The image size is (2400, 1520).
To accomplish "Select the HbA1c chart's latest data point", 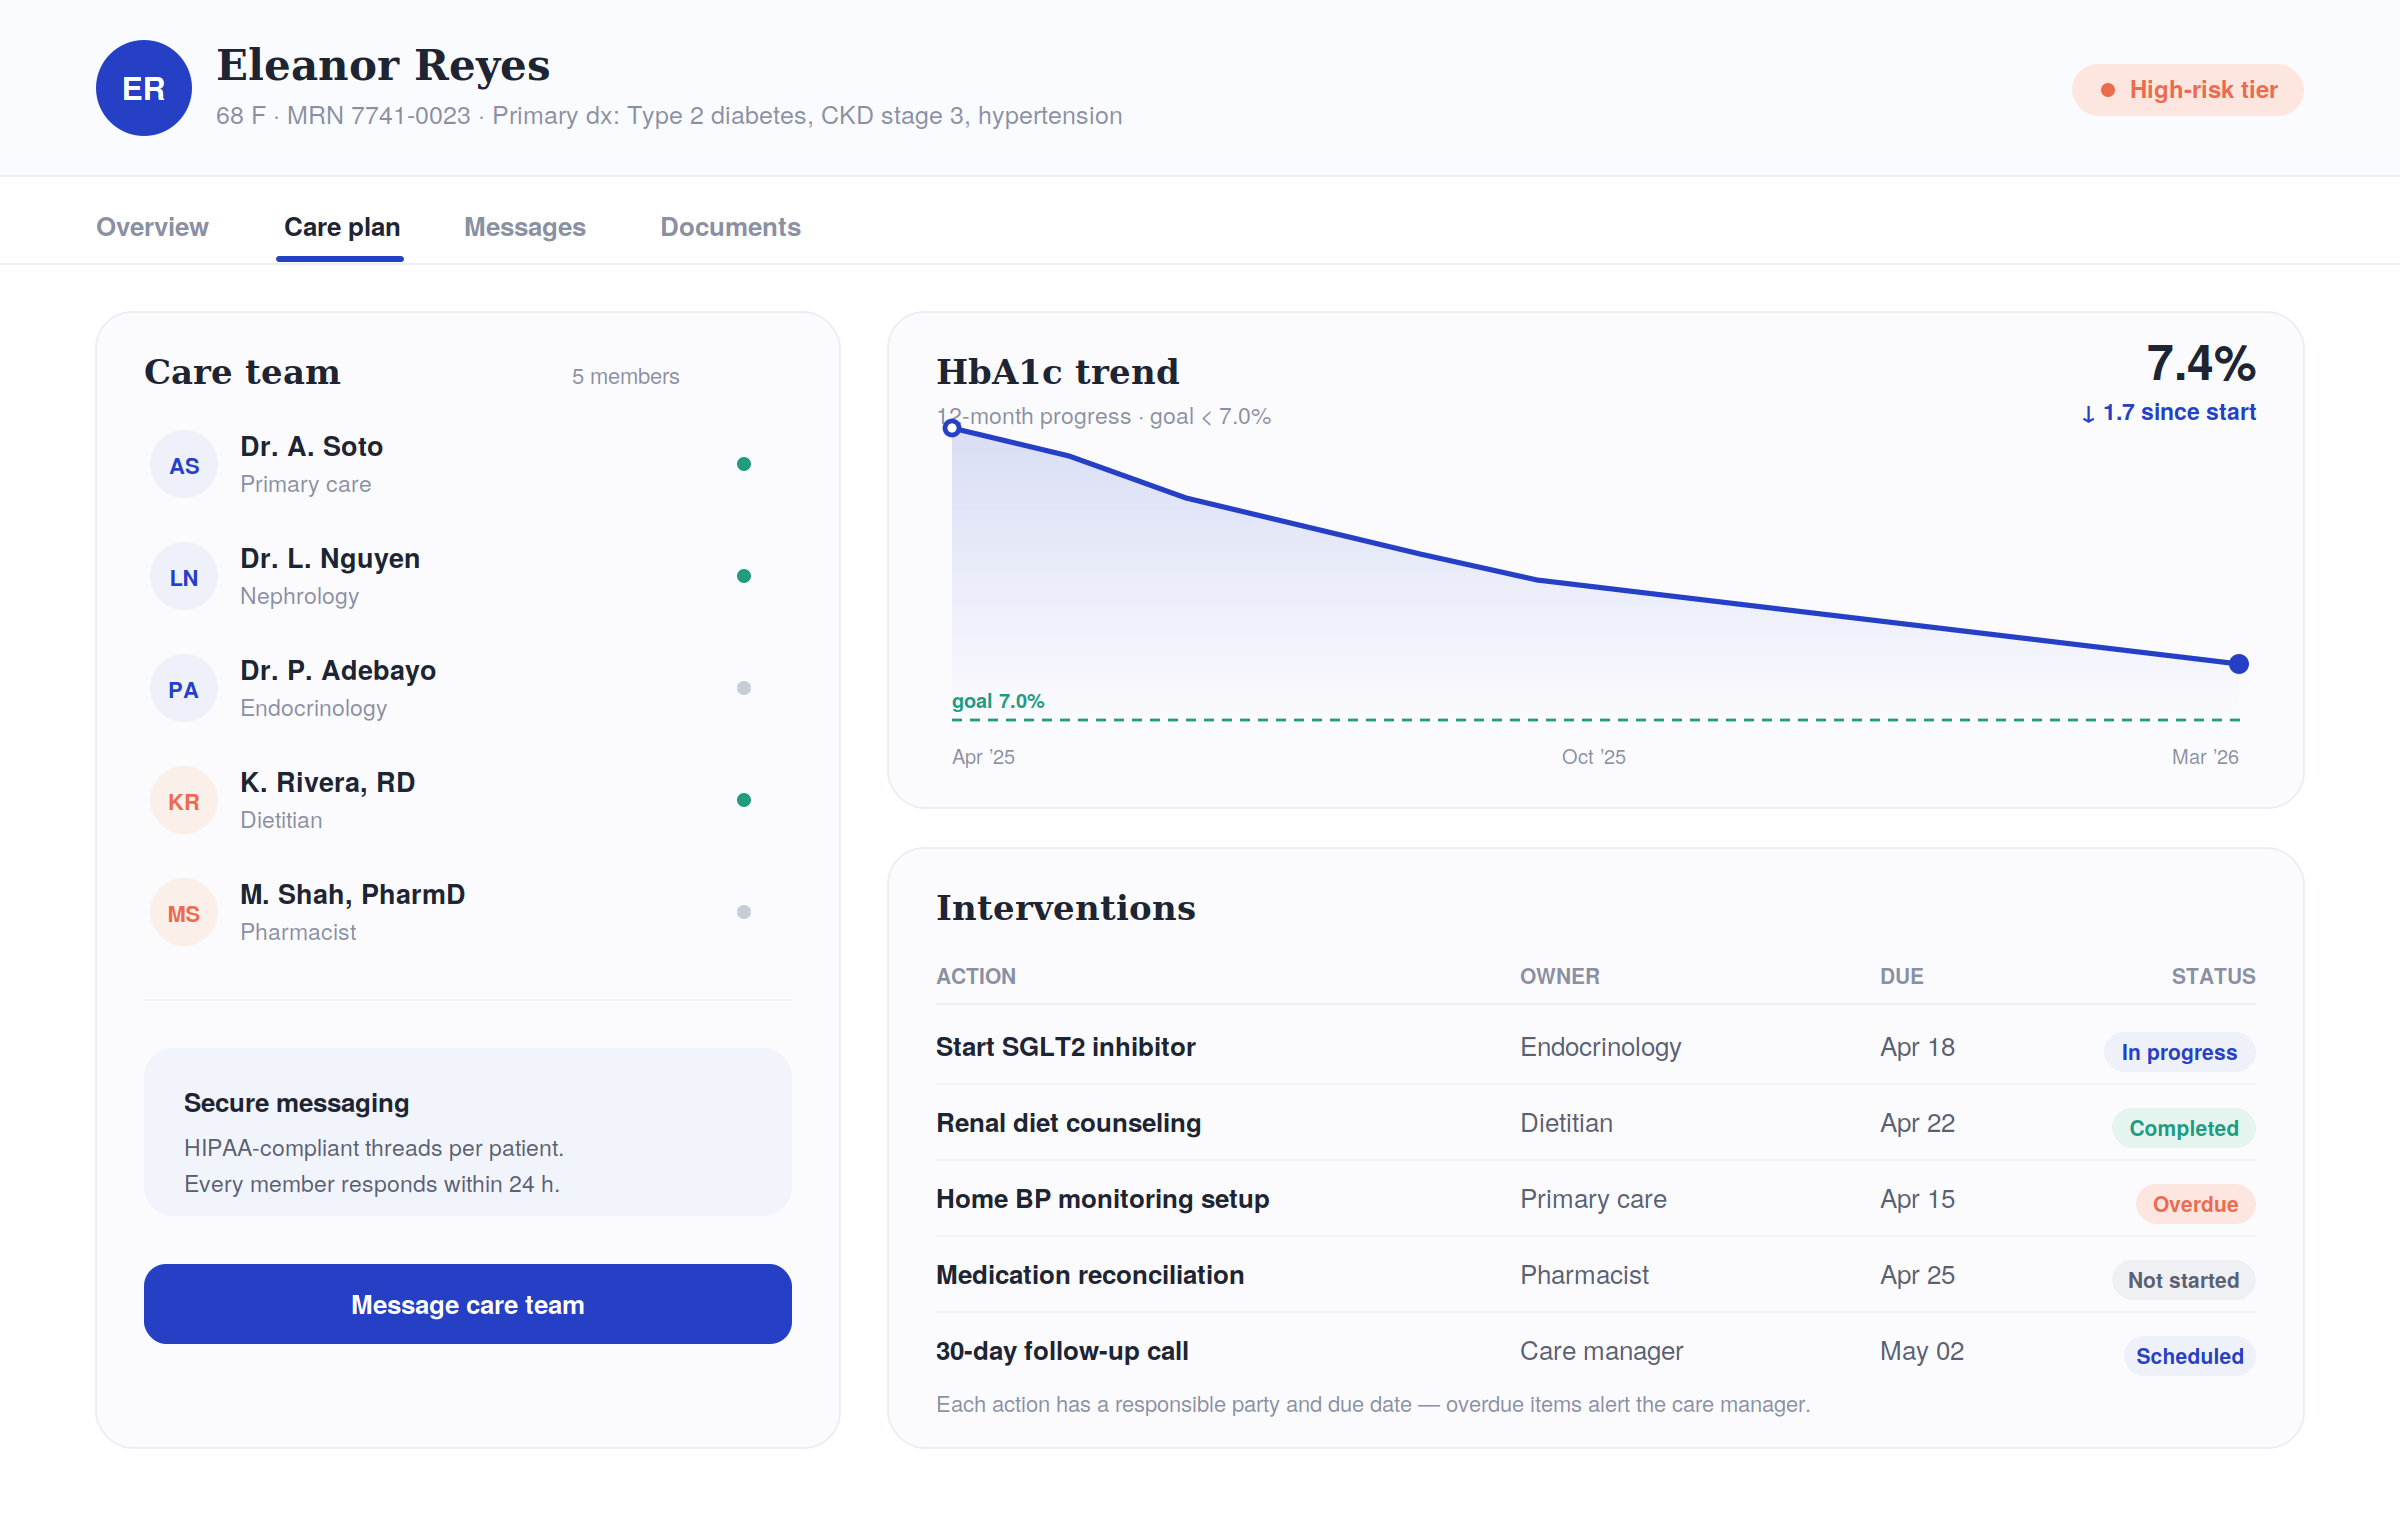I will tap(2239, 664).
